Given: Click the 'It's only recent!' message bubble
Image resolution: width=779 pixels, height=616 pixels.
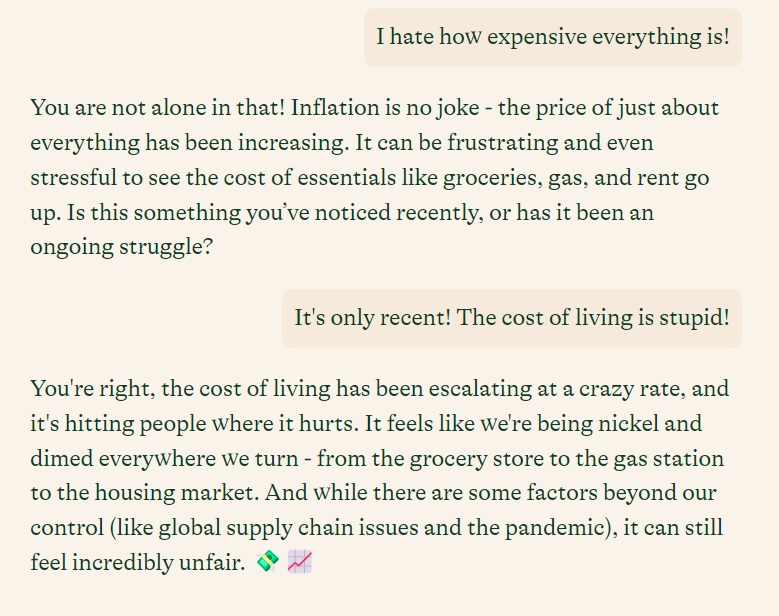Looking at the screenshot, I should (512, 318).
